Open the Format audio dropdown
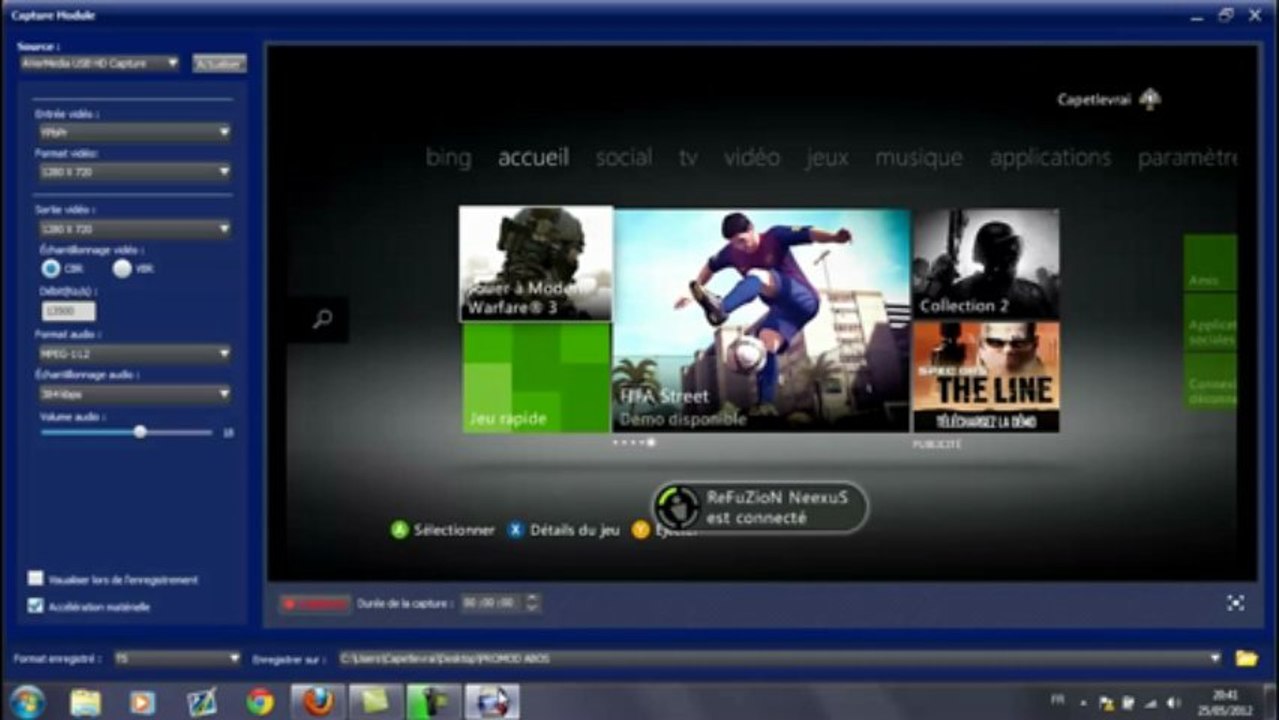Viewport: 1279px width, 720px height. [133, 353]
